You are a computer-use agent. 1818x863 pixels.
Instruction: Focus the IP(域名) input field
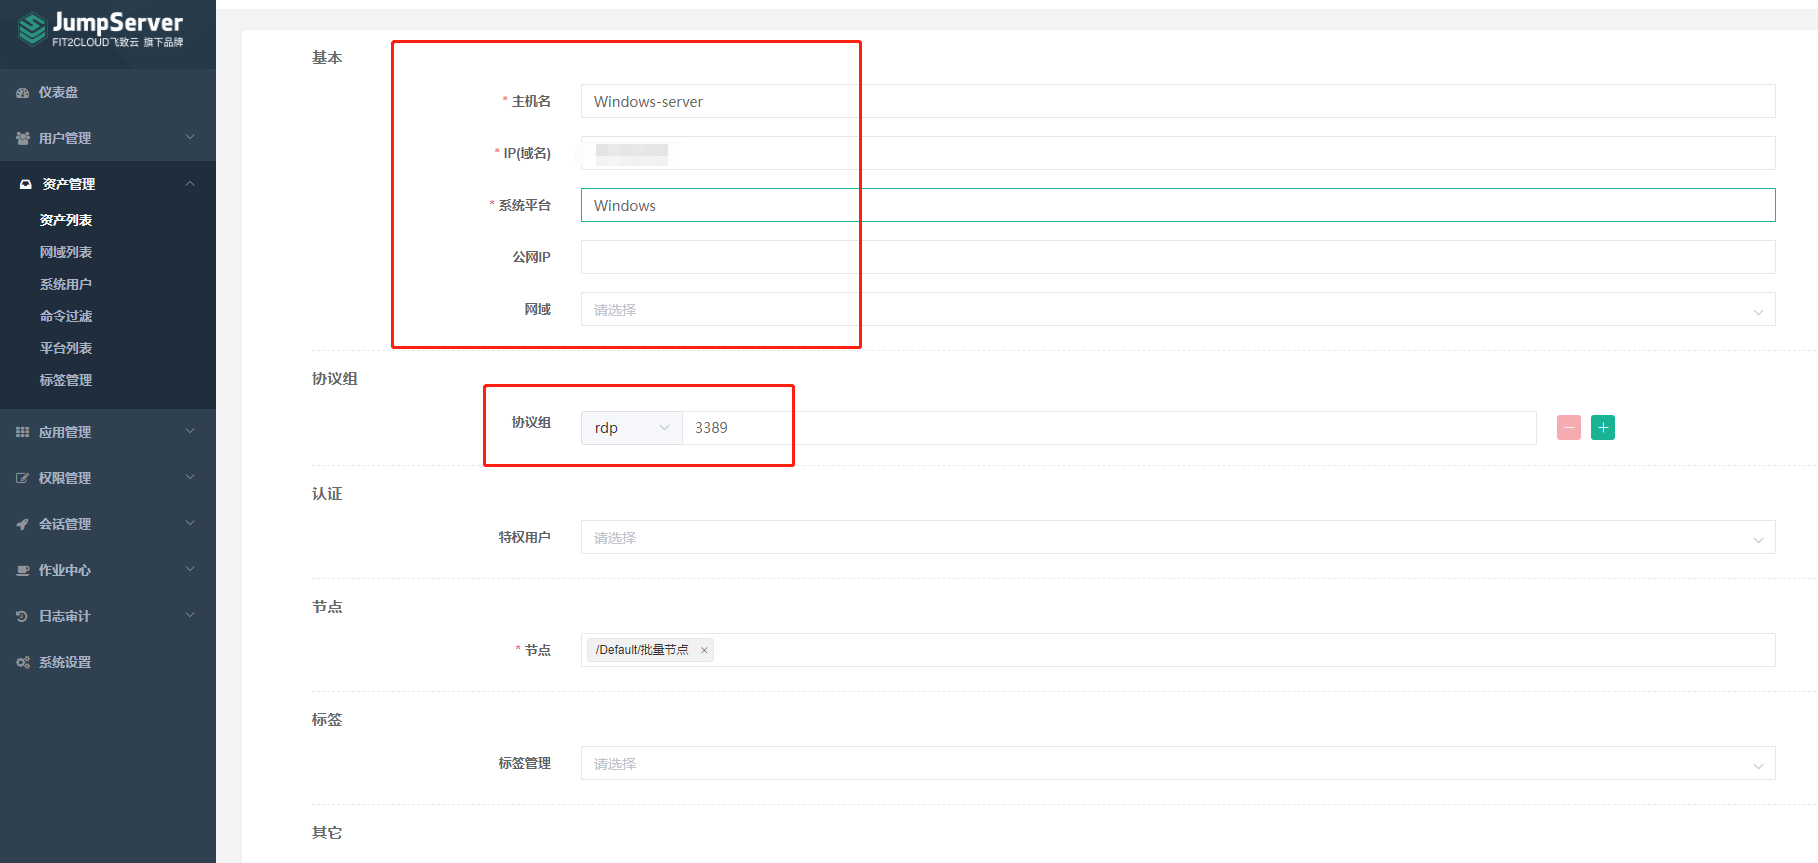(1178, 153)
